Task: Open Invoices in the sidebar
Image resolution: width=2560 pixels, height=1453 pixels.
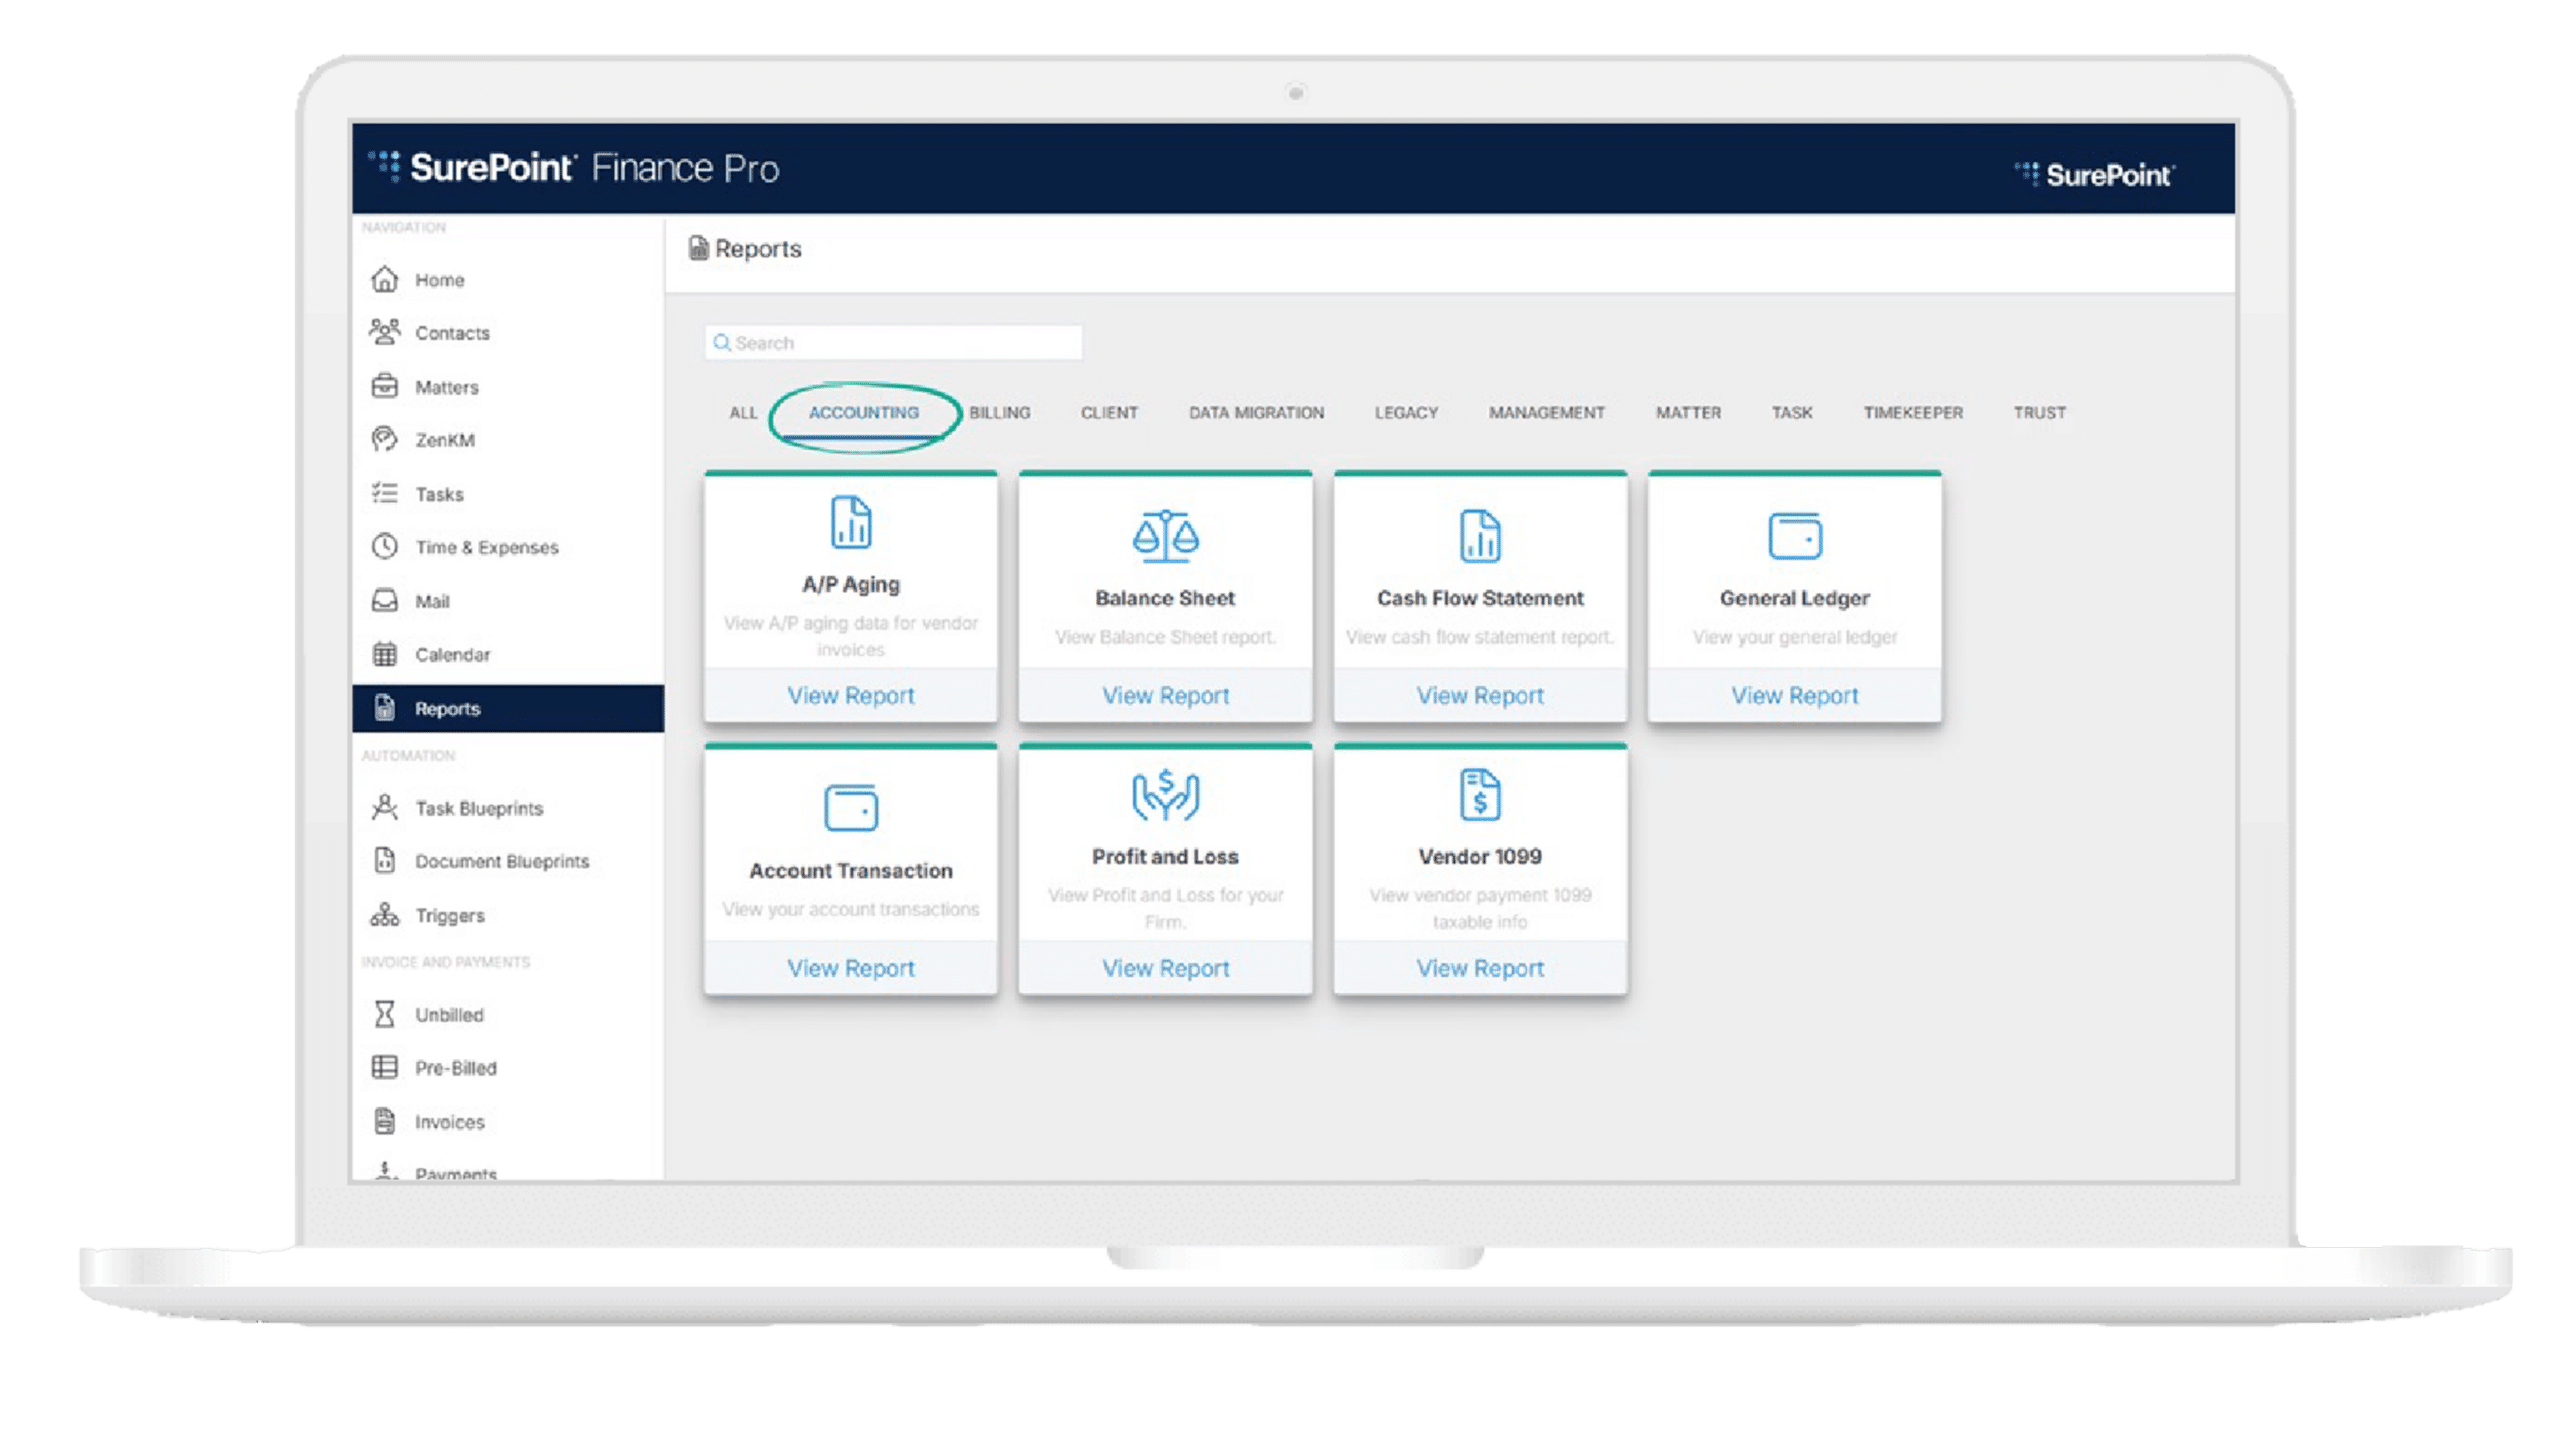Action: coord(449,1122)
